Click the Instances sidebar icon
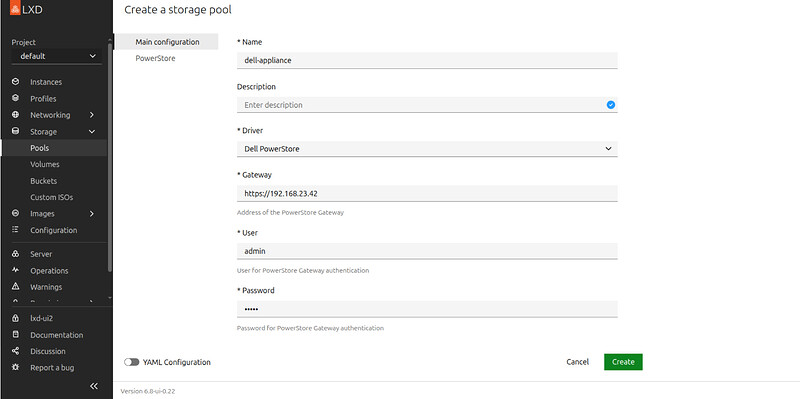The image size is (800, 399). point(15,82)
